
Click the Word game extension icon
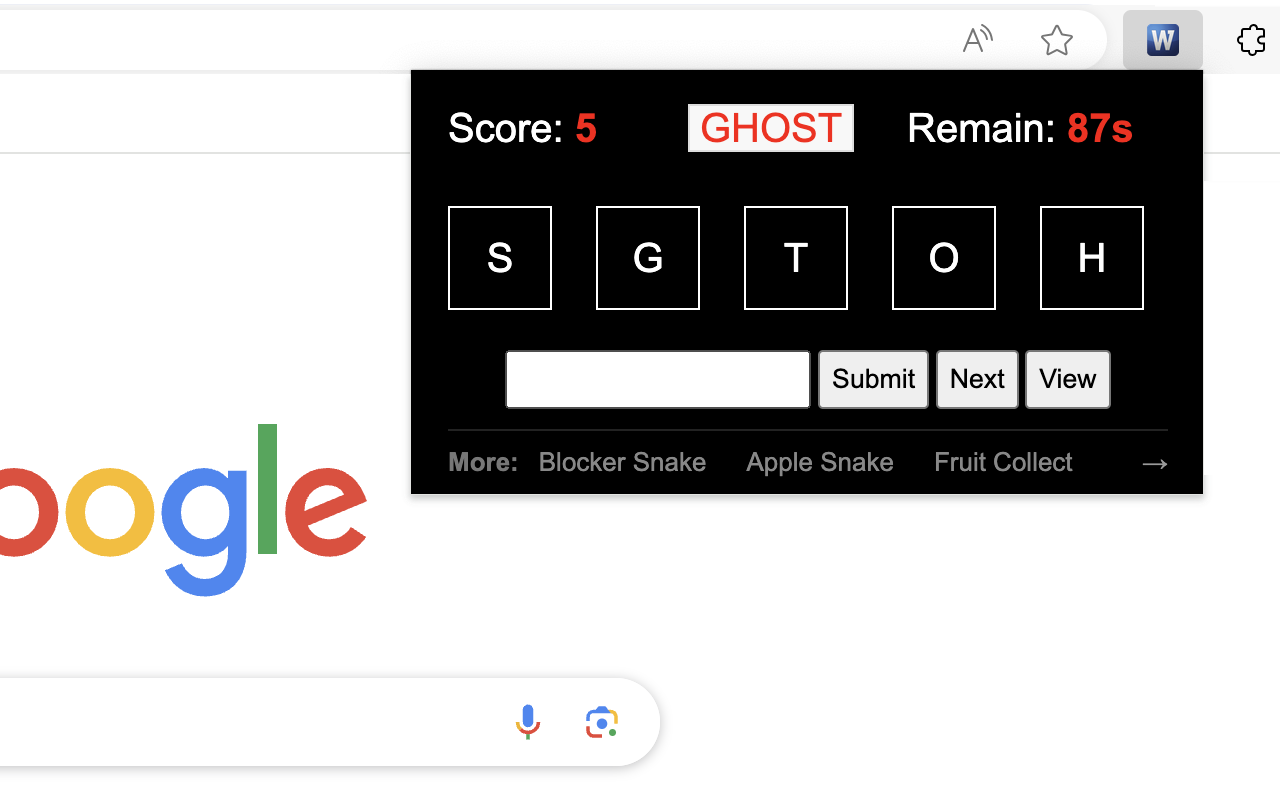click(1162, 40)
